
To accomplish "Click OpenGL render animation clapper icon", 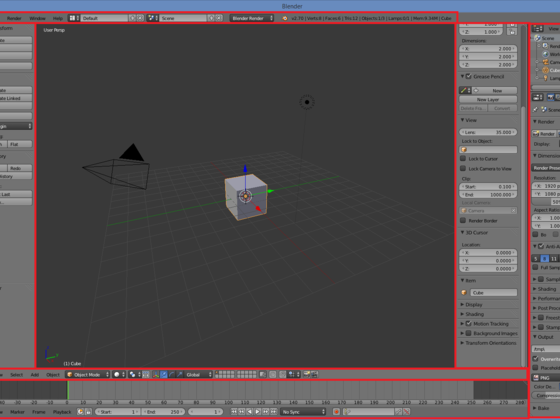I will pyautogui.click(x=314, y=374).
